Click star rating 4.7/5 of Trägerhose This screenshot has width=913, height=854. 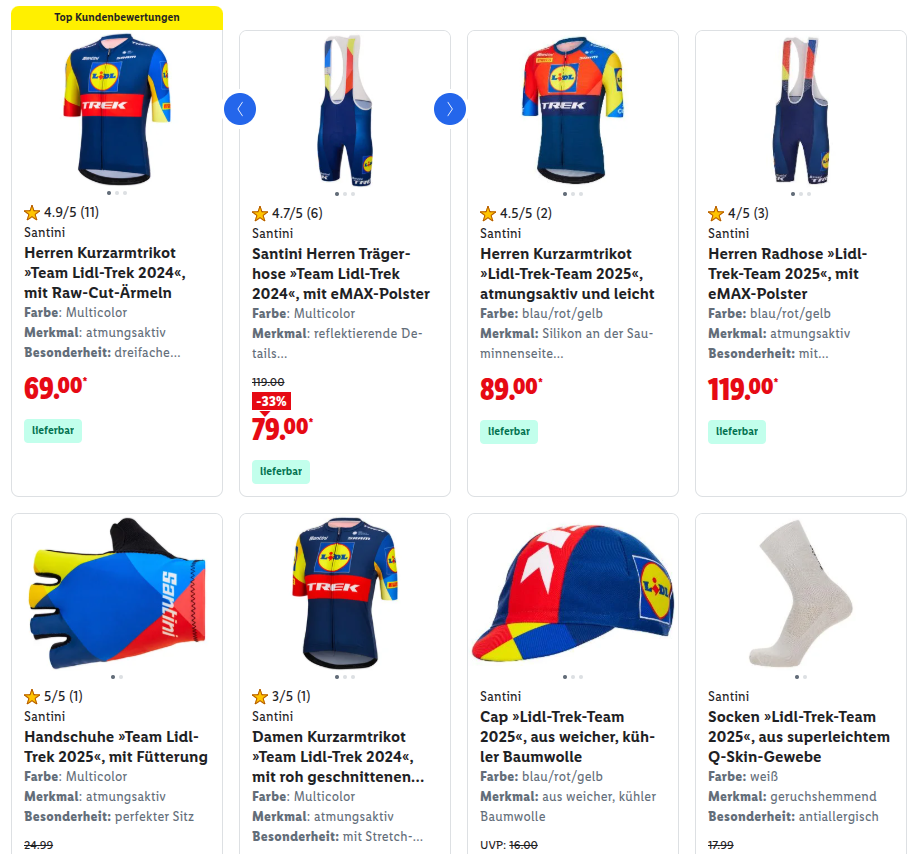pyautogui.click(x=288, y=214)
